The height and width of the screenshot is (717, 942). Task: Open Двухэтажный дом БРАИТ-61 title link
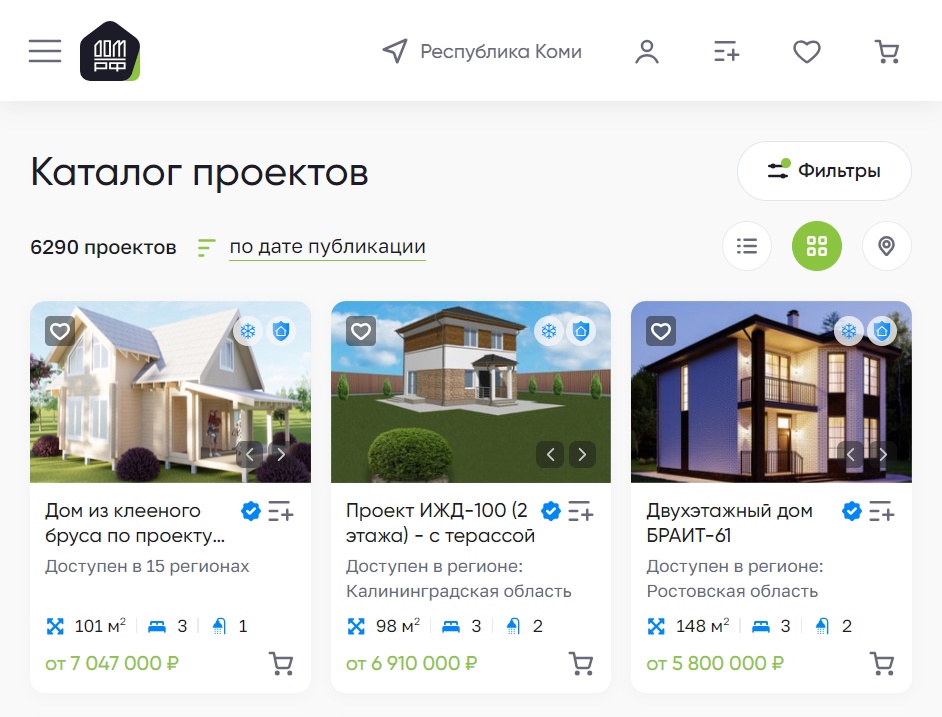729,523
